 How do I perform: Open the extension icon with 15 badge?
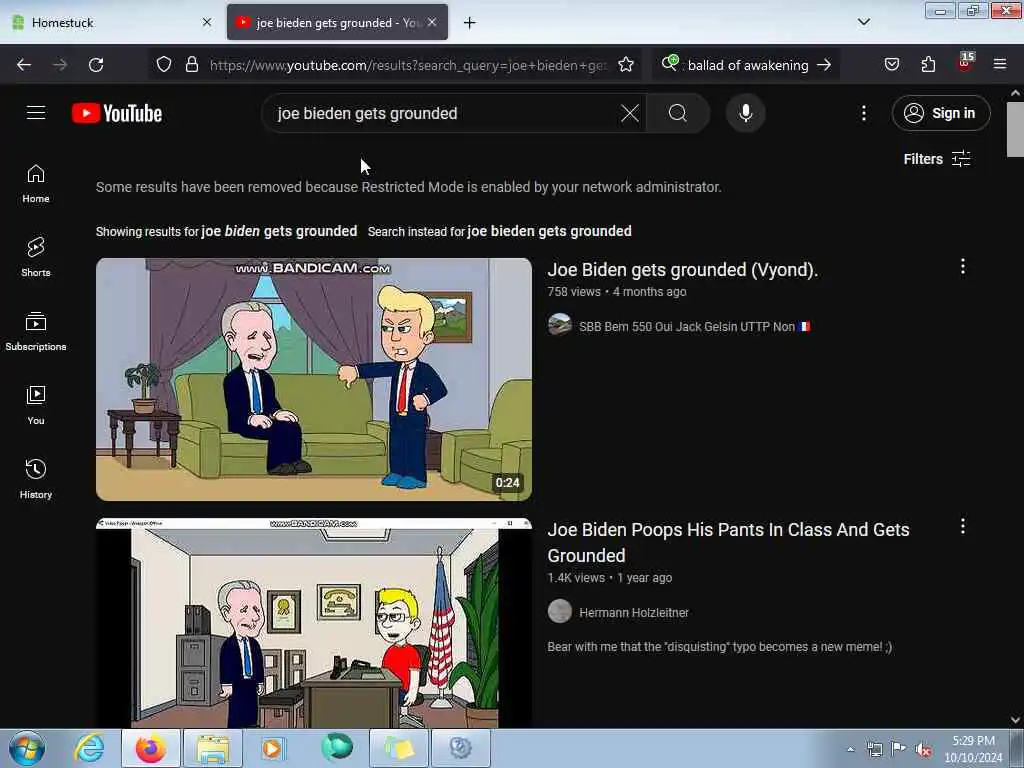[964, 63]
